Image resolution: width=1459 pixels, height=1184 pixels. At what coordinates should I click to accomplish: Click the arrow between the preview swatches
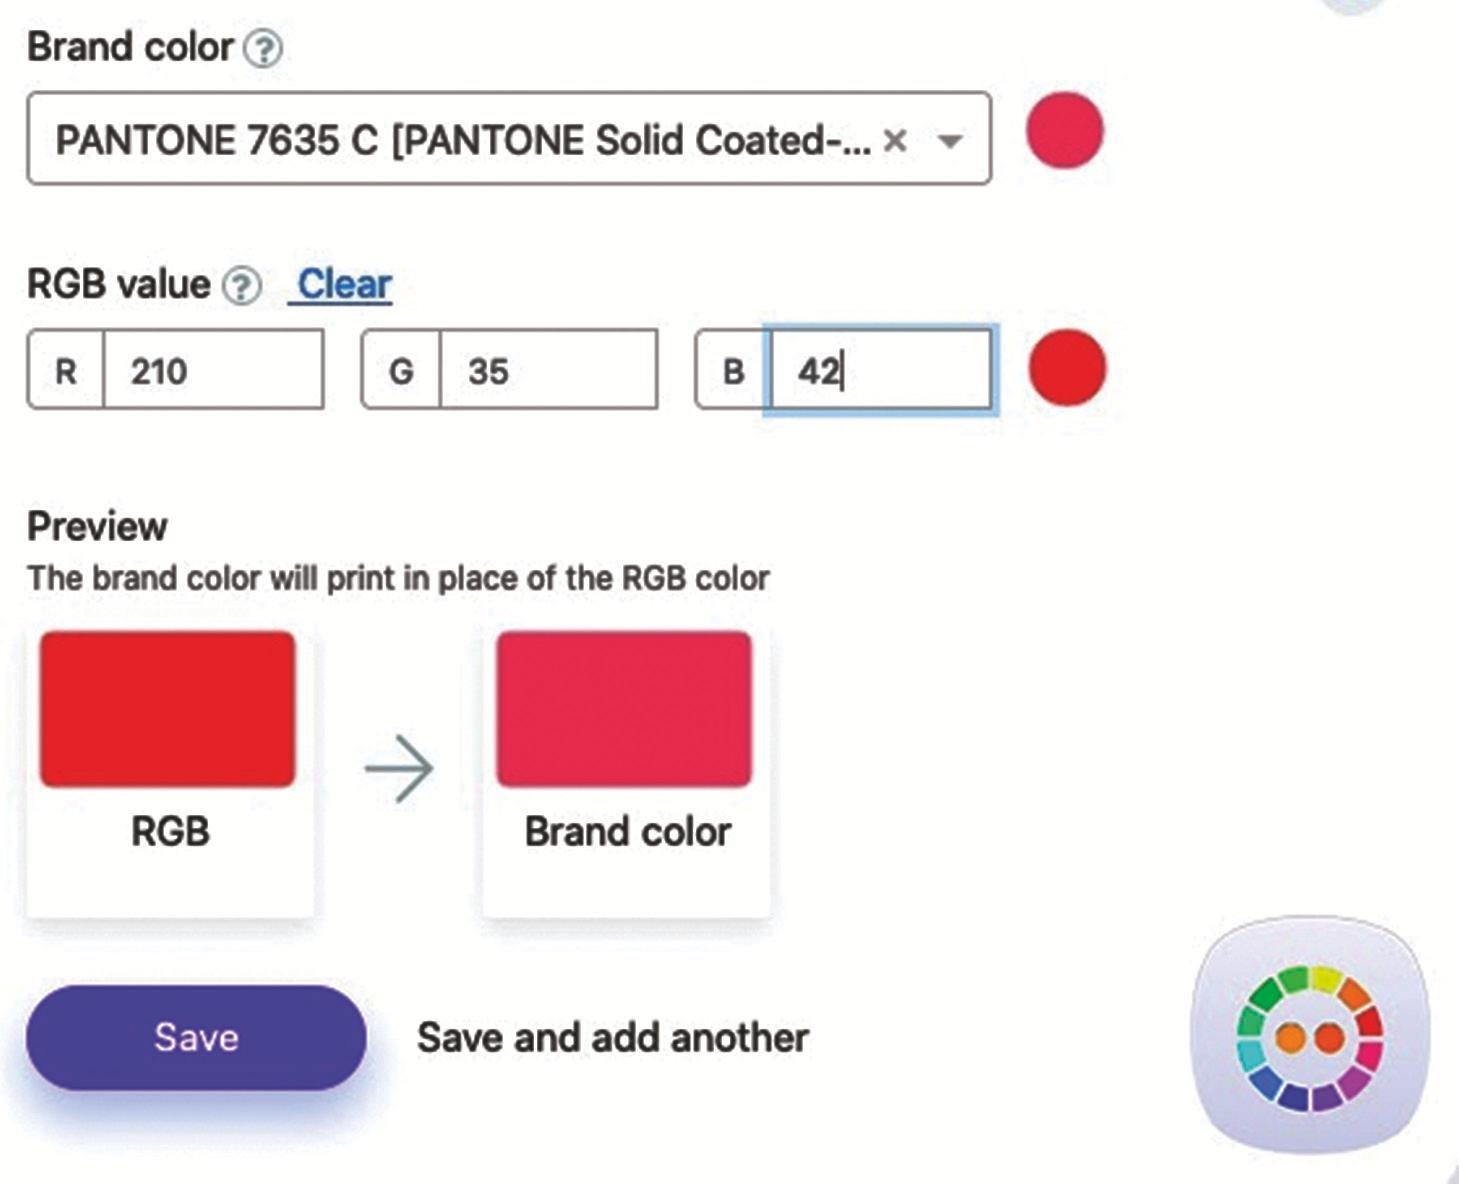[x=399, y=768]
